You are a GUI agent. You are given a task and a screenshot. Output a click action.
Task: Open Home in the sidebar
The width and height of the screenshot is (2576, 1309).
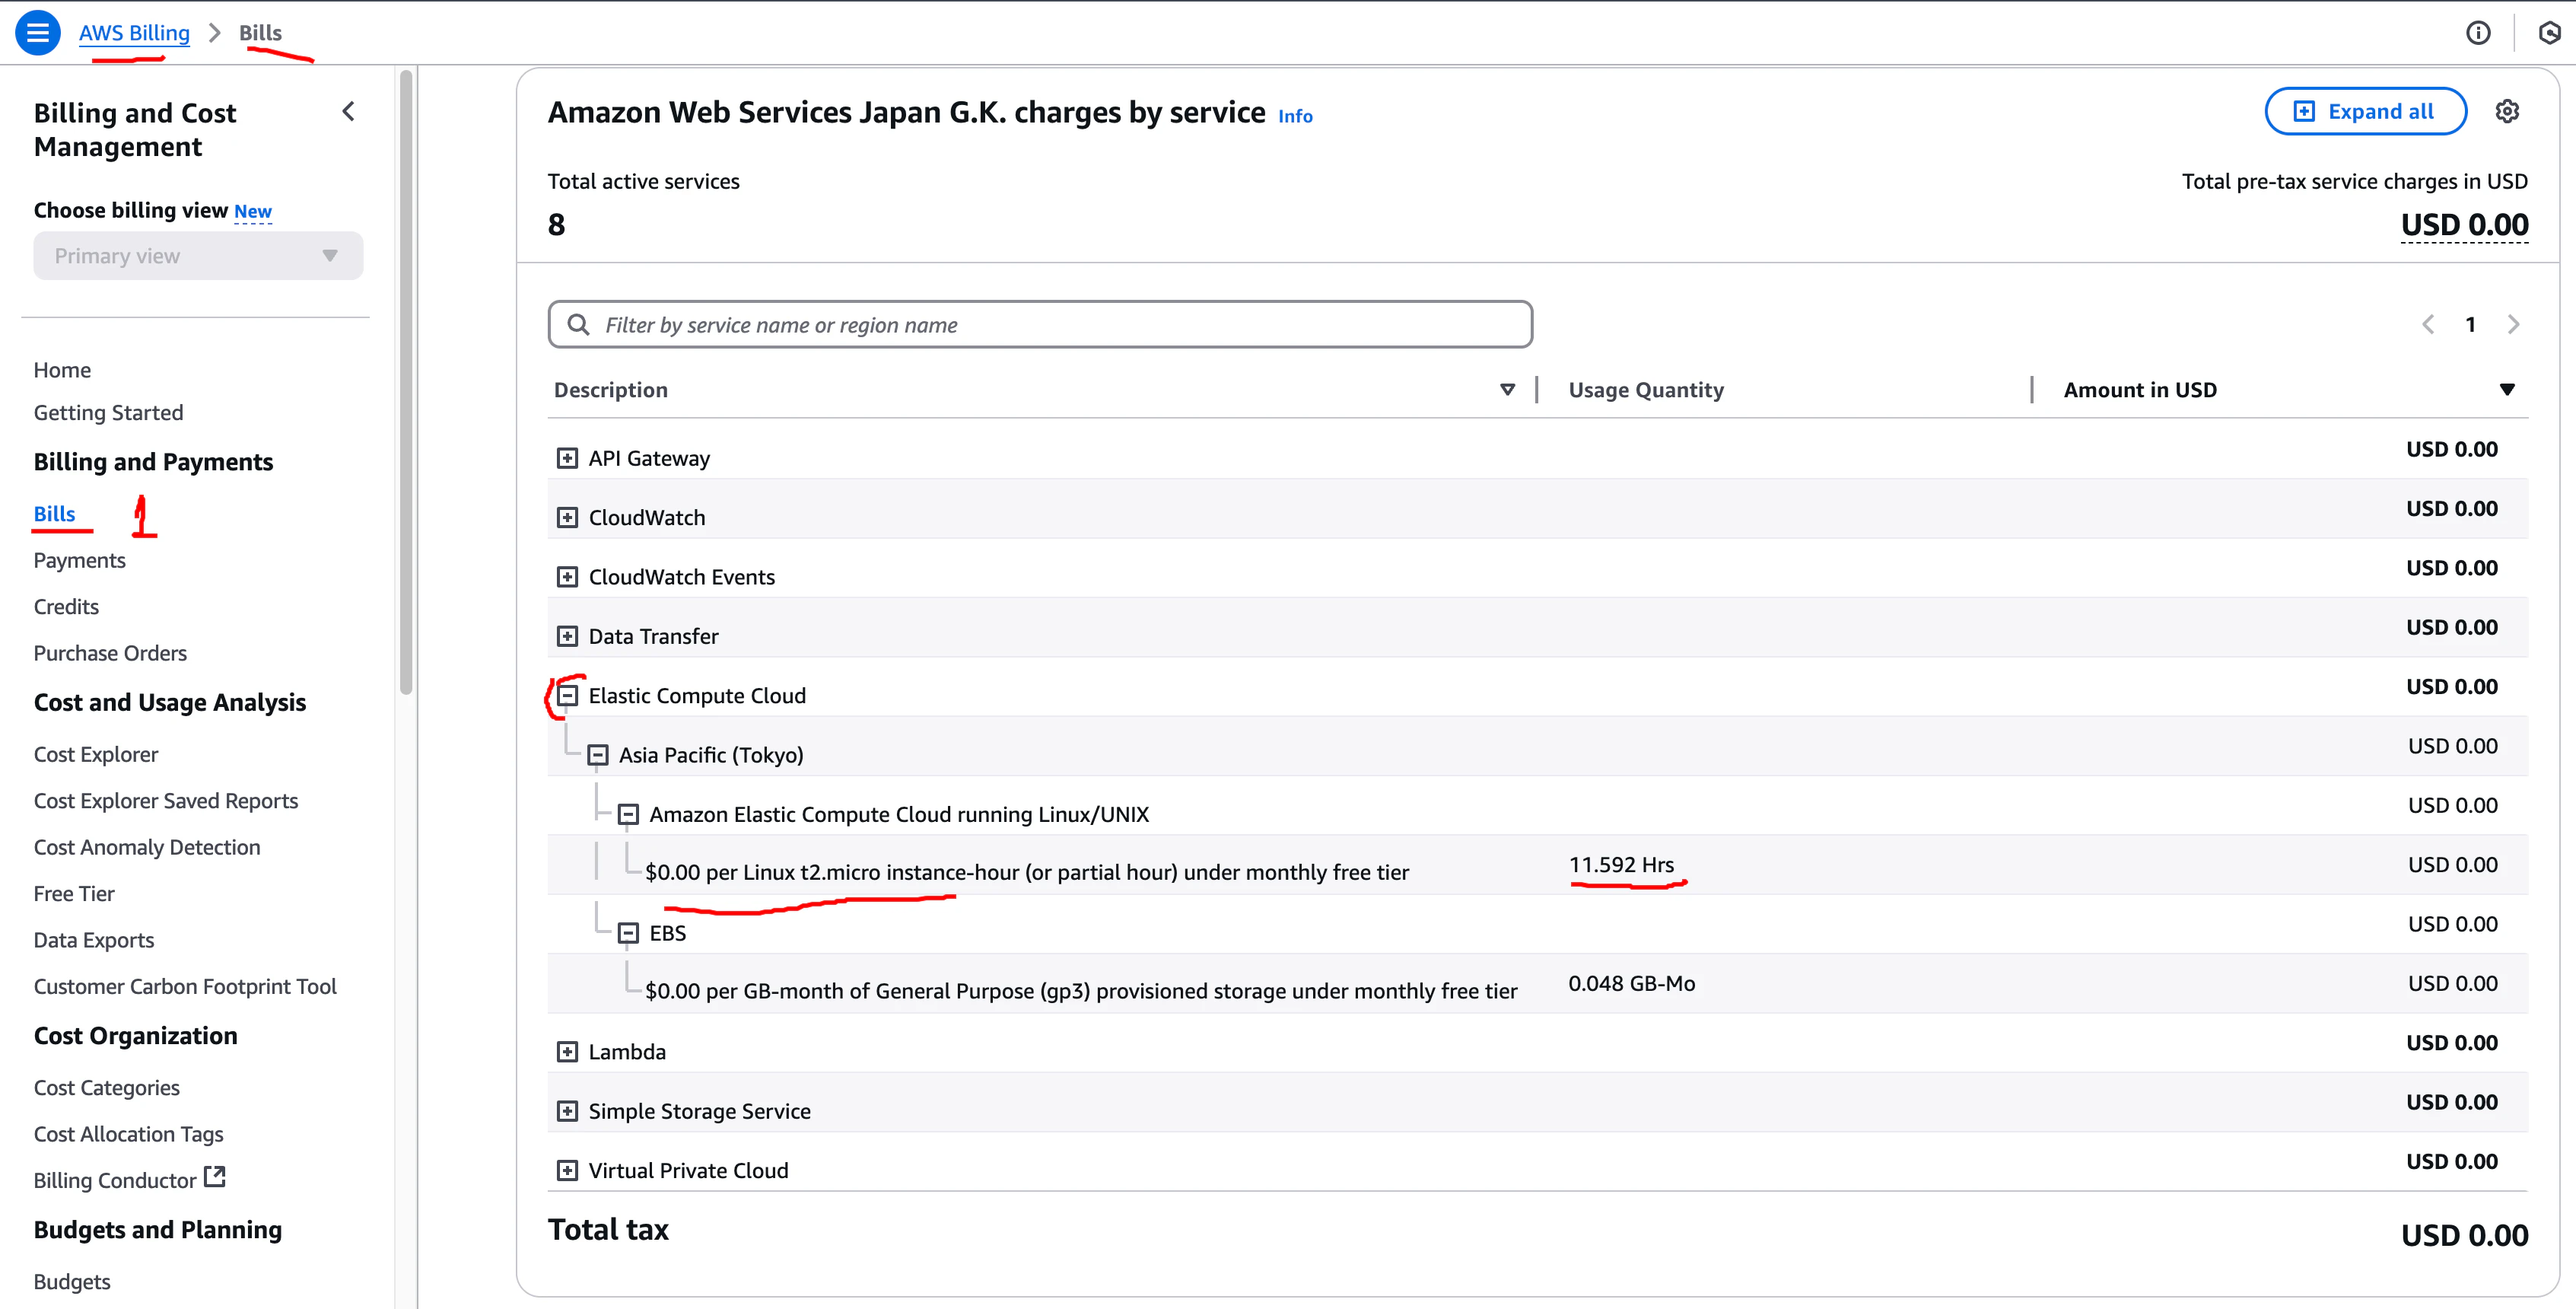click(x=62, y=370)
